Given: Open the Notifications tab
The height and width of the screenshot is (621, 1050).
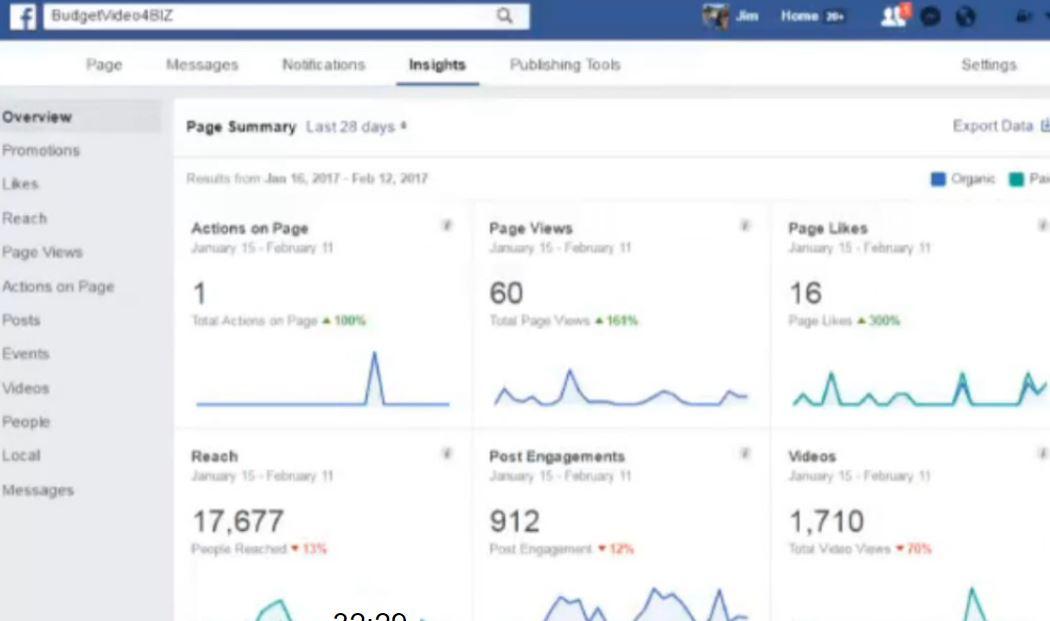Looking at the screenshot, I should pyautogui.click(x=323, y=65).
